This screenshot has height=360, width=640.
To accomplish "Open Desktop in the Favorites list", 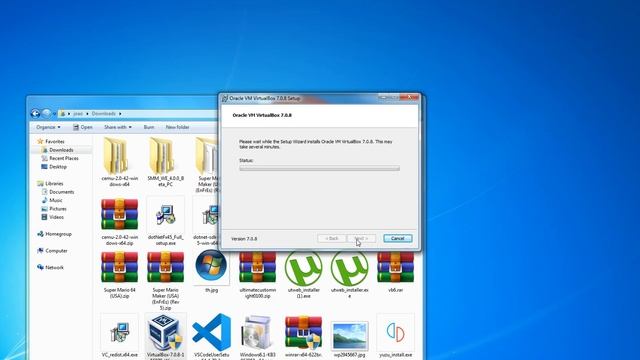I will point(58,167).
